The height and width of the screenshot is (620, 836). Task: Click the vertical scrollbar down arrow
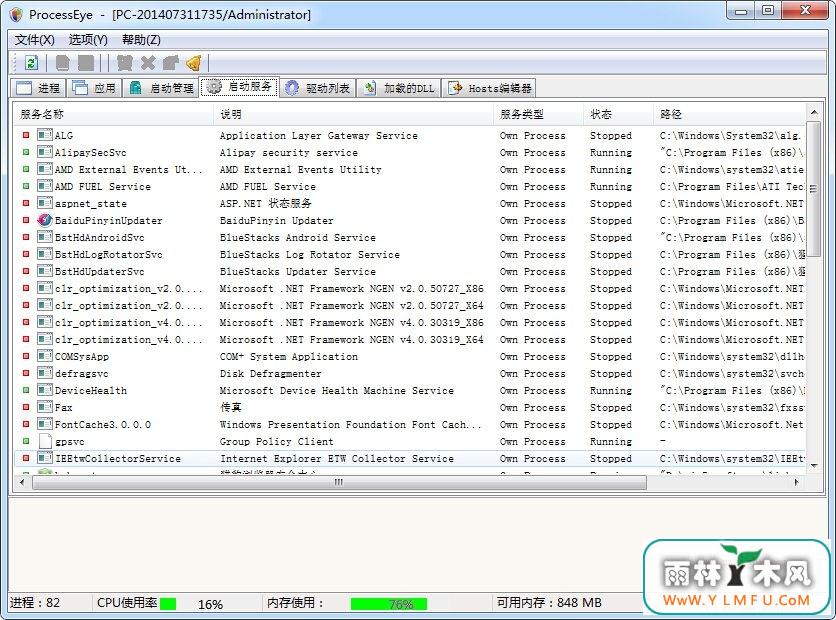pyautogui.click(x=814, y=465)
